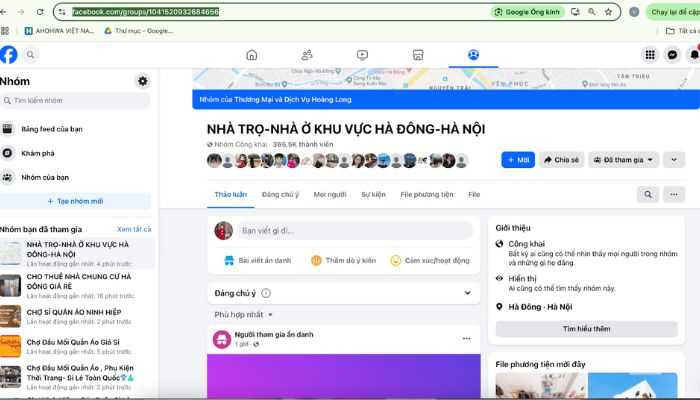Open group CHO THUÊ NHÀ CHUNG CƯ HÀ ĐÔNG

point(77,286)
